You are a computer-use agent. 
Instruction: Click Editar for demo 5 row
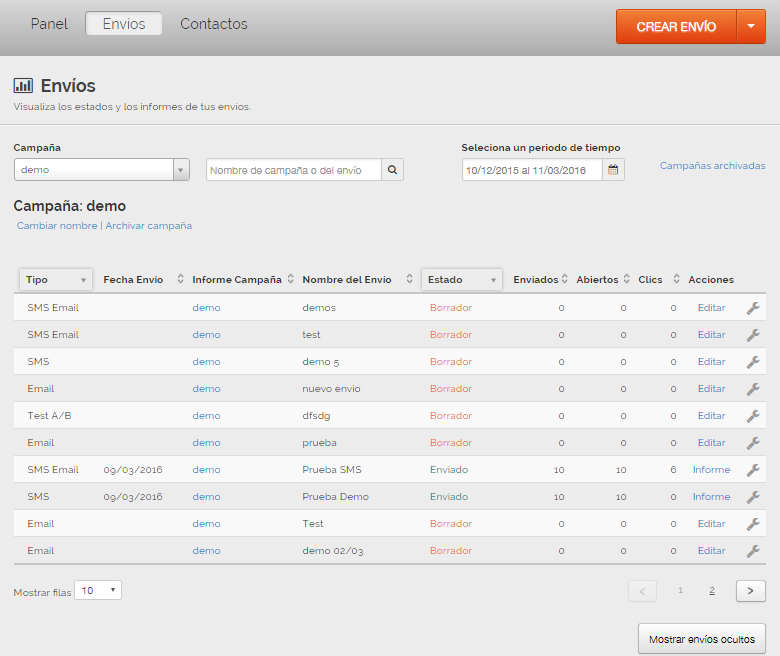pos(711,362)
